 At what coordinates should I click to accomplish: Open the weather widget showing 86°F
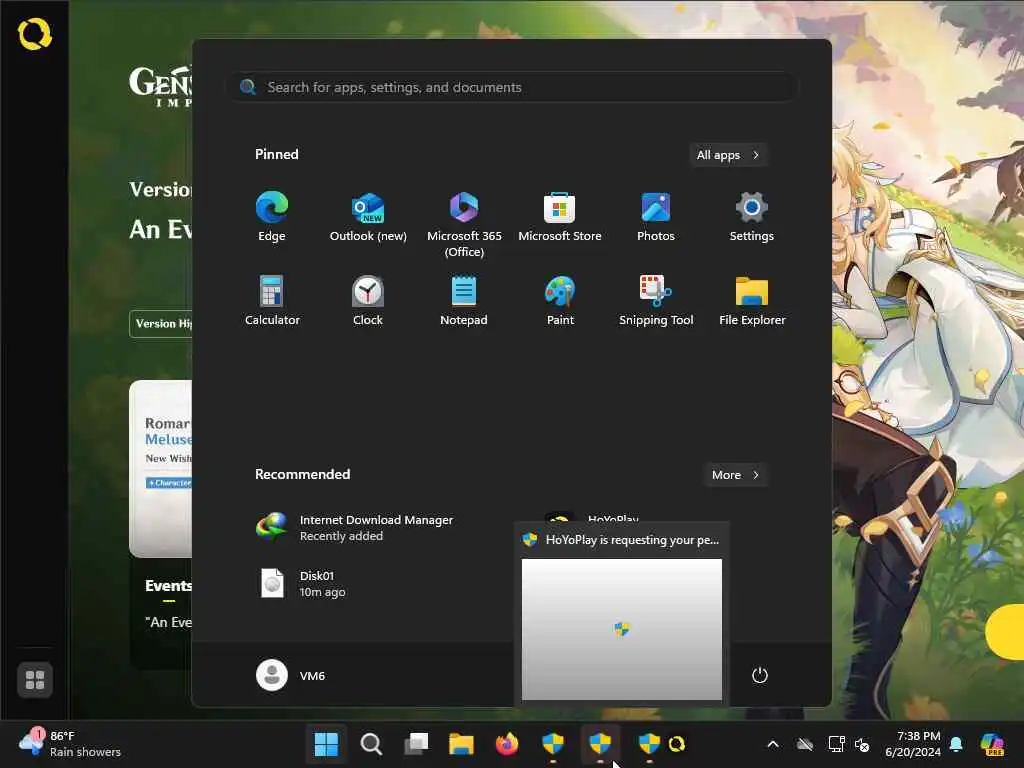[x=70, y=744]
